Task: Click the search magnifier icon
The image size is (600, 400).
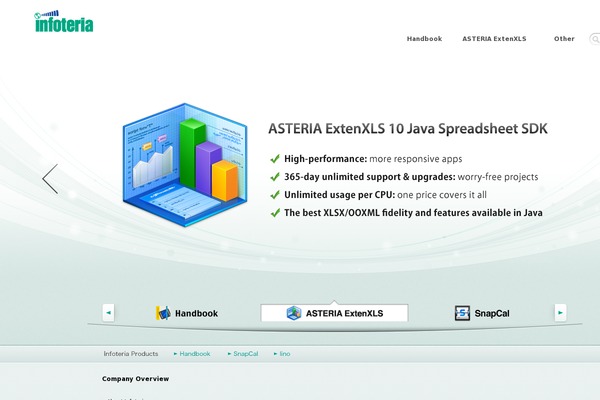Action: pos(595,39)
